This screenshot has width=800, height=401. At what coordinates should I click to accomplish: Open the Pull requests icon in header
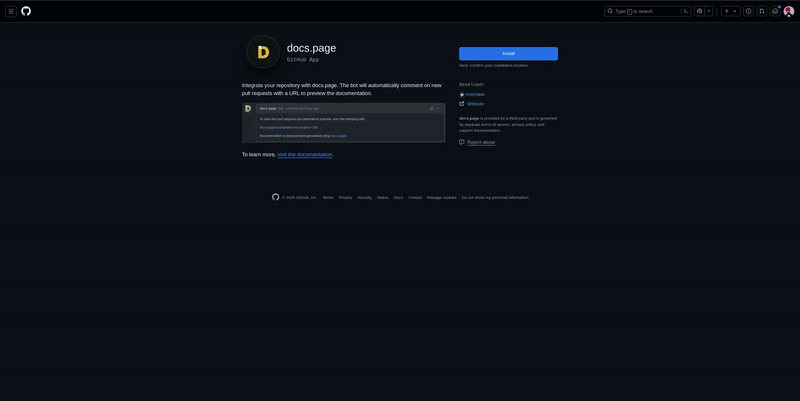[x=762, y=11]
